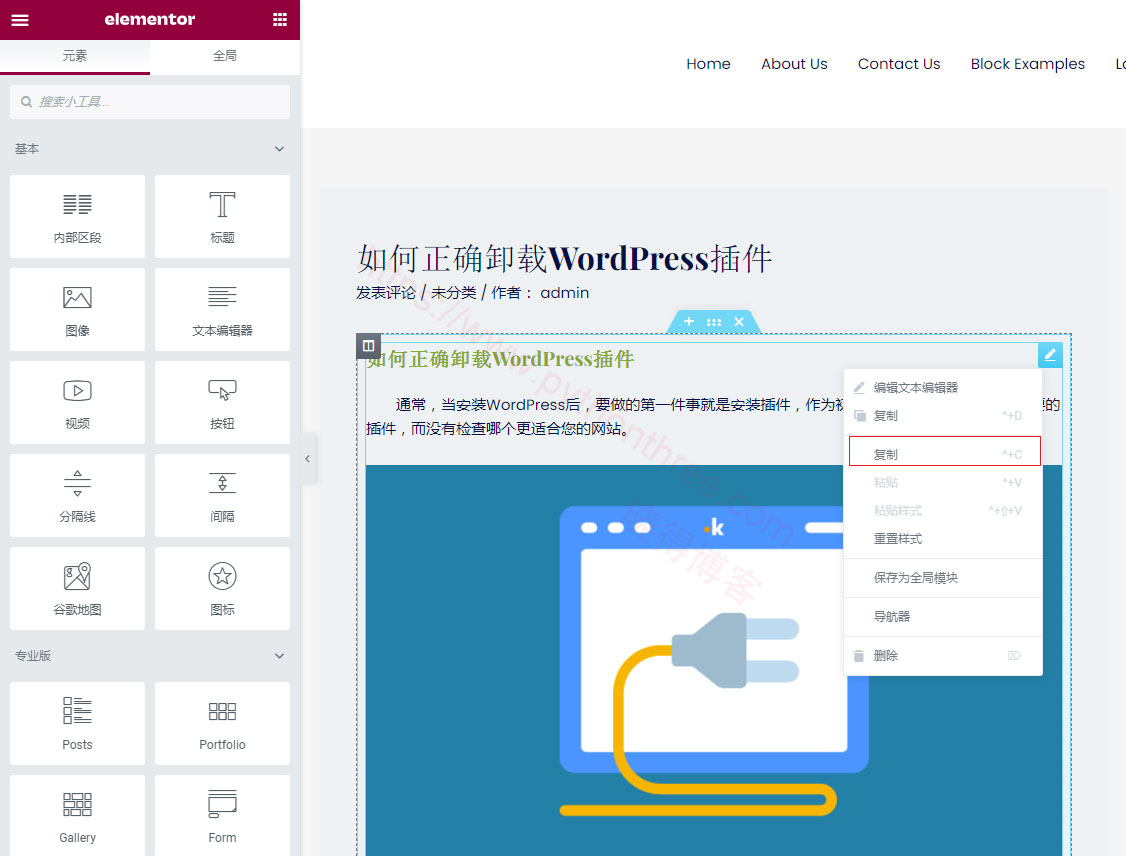Click the 发表评论 link
The width and height of the screenshot is (1126, 856).
tap(386, 293)
